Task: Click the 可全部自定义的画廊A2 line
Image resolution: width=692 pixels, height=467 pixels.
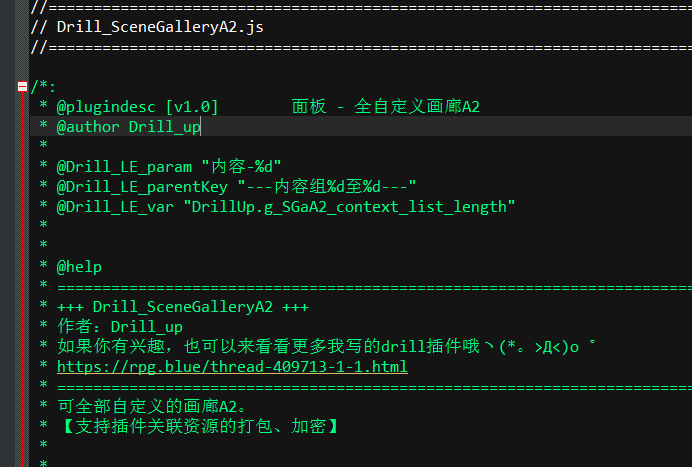Action: pos(152,406)
